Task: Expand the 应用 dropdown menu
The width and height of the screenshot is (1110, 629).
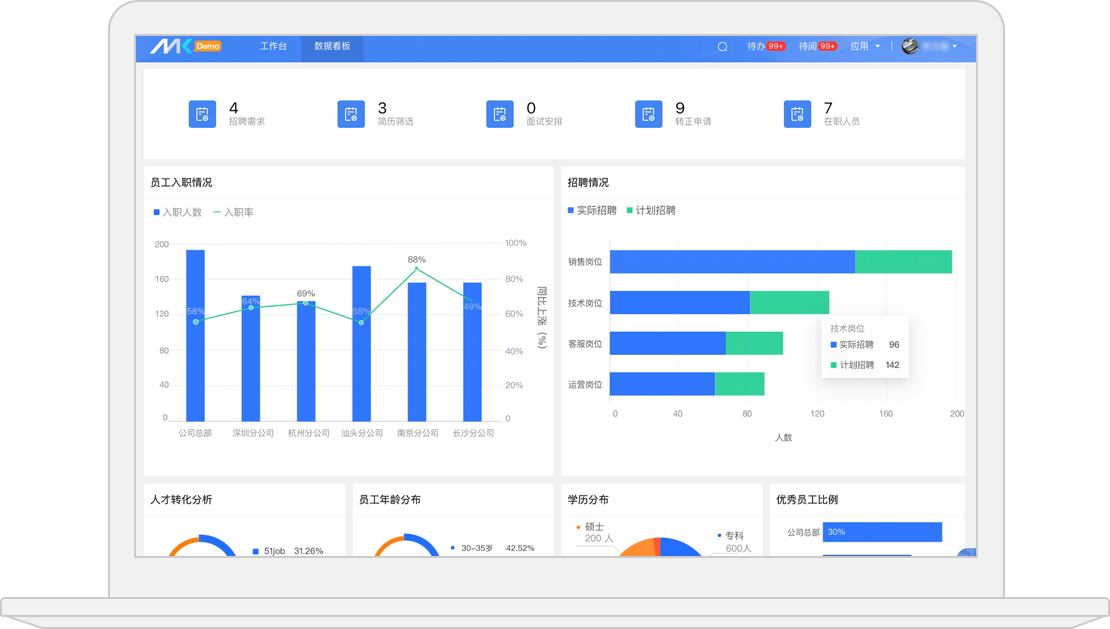Action: coord(865,47)
